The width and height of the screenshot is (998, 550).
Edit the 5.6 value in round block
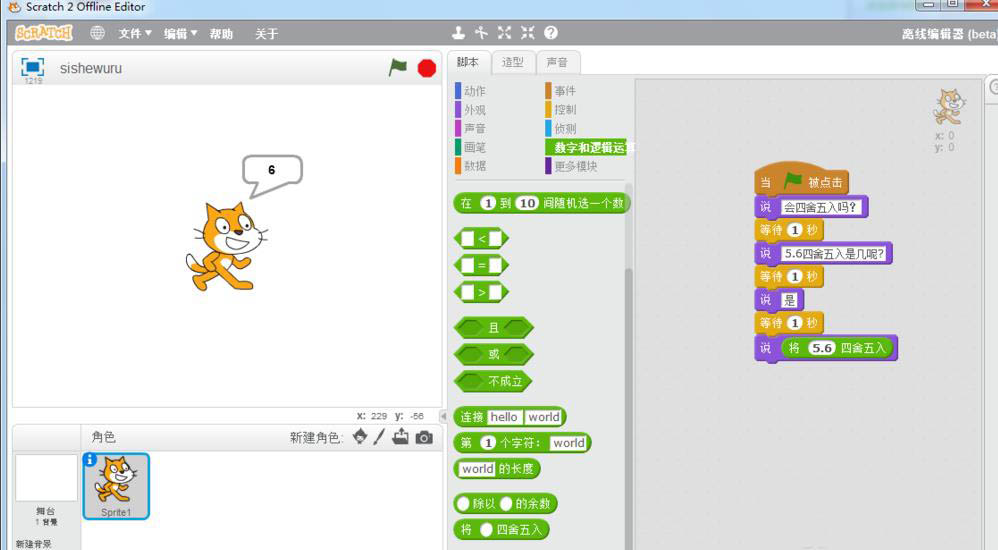[x=822, y=348]
